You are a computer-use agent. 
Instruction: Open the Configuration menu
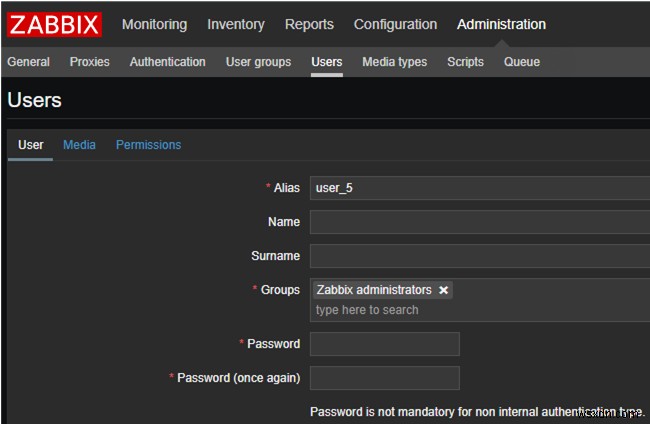[x=395, y=24]
